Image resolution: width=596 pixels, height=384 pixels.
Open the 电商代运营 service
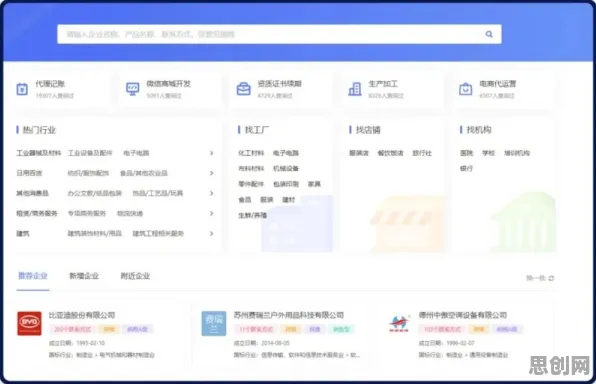pyautogui.click(x=498, y=84)
